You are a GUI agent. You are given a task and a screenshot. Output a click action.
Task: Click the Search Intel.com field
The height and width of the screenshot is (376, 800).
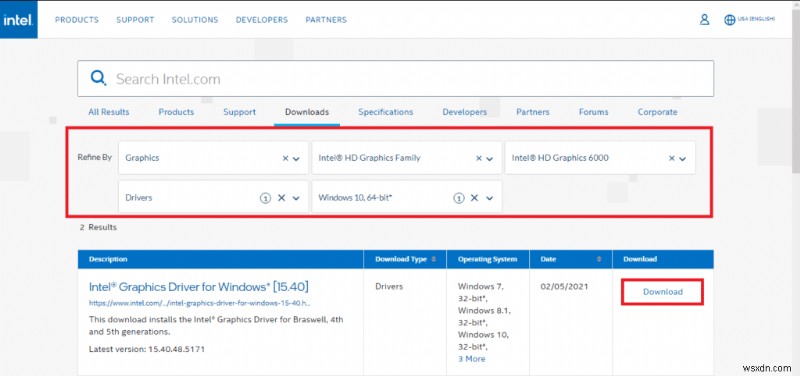tap(395, 79)
